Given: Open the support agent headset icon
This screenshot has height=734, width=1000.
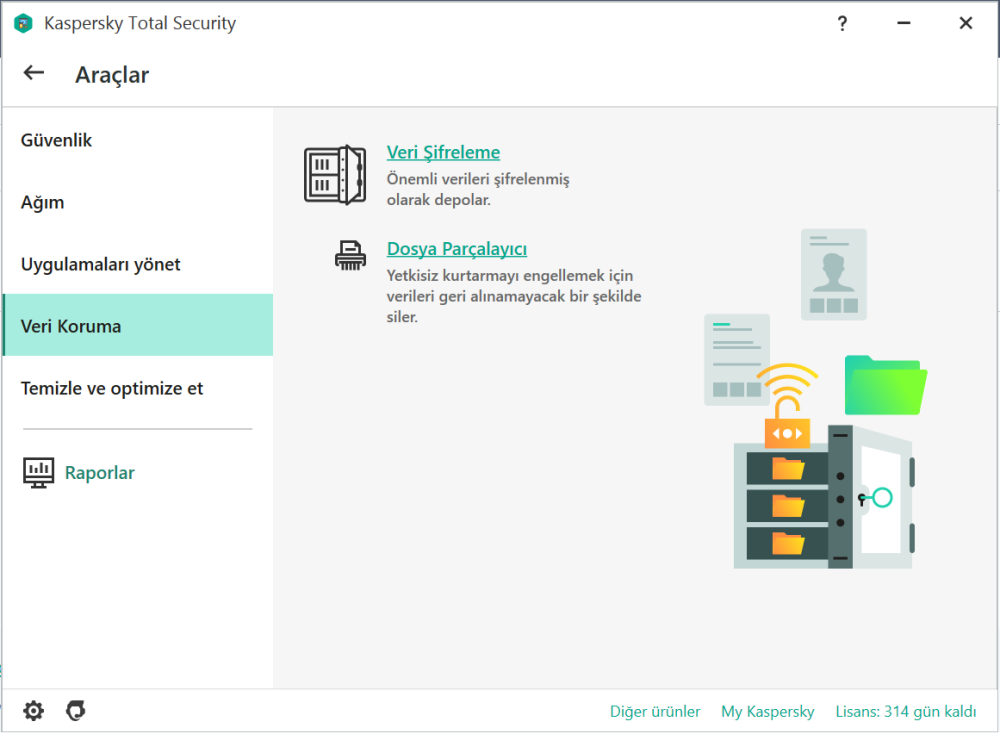Looking at the screenshot, I should pos(76,710).
